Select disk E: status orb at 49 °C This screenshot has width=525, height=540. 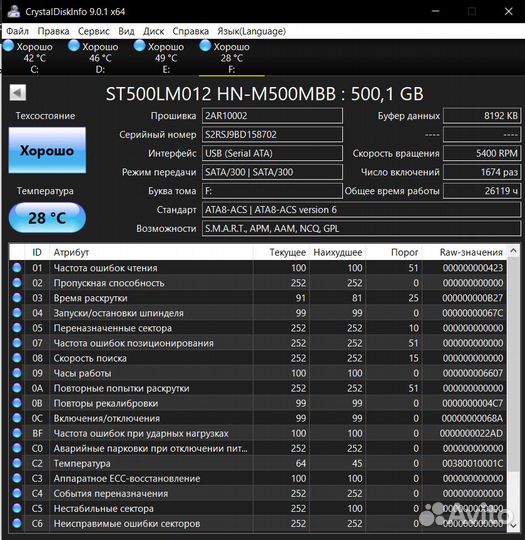[140, 45]
